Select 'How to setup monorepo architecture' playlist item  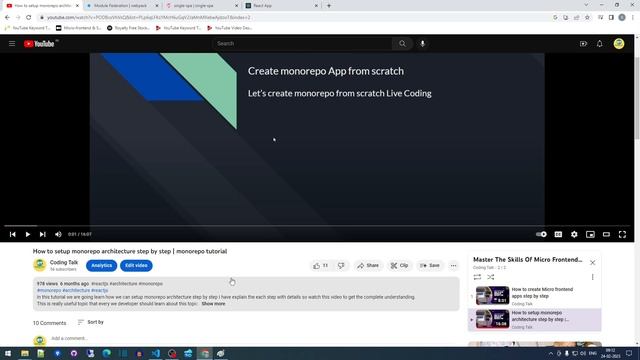point(535,320)
